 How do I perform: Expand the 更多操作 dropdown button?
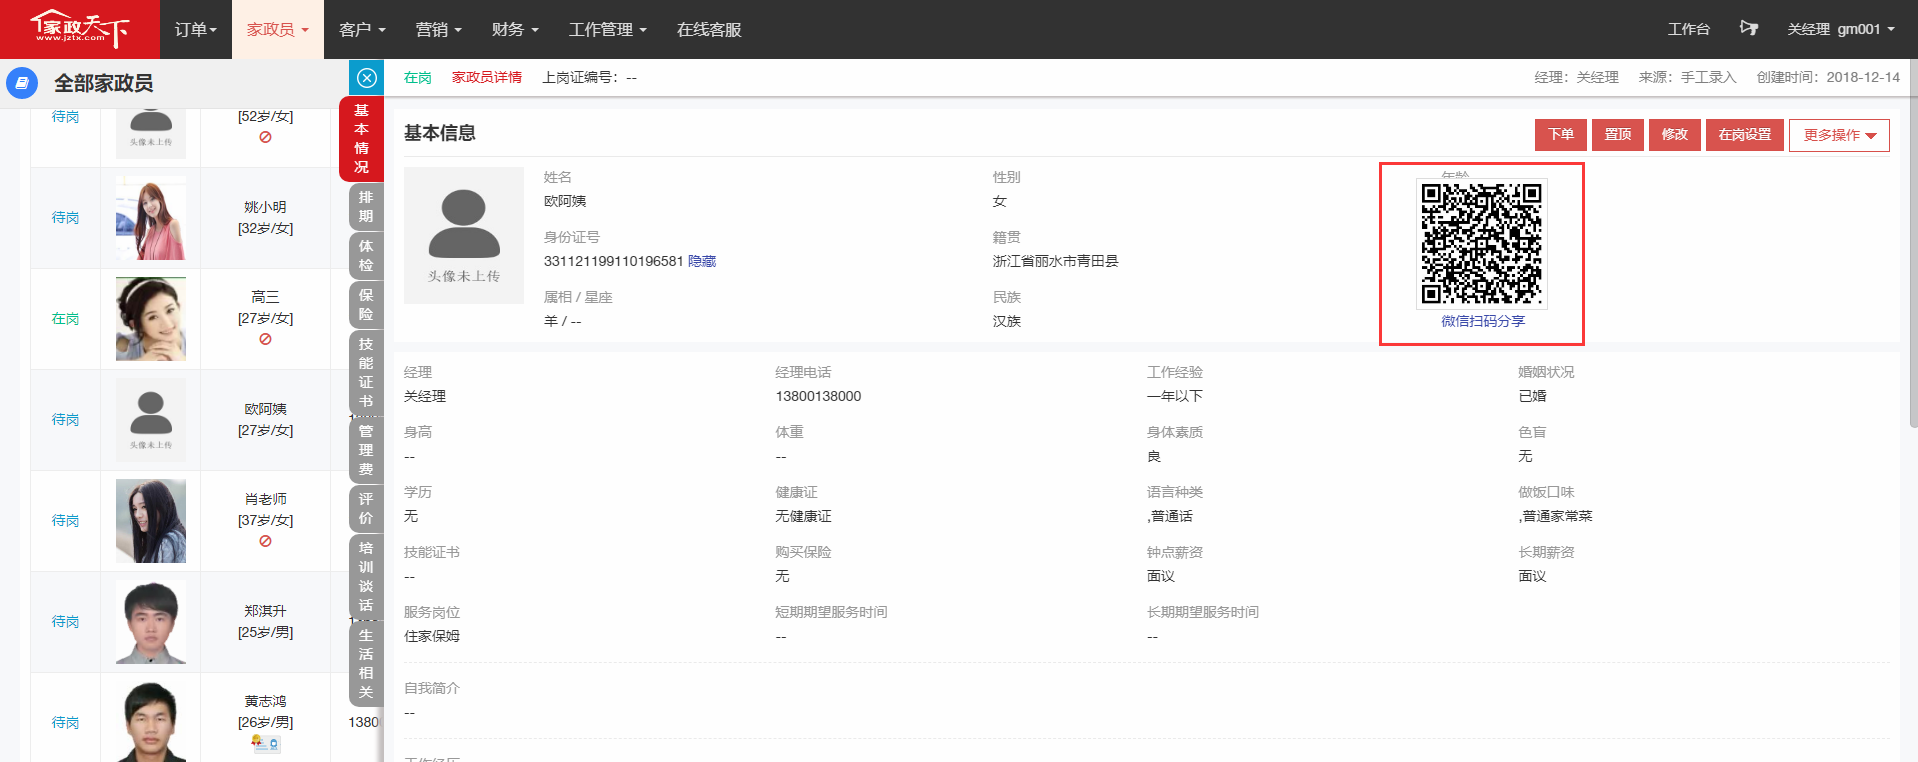(1839, 135)
